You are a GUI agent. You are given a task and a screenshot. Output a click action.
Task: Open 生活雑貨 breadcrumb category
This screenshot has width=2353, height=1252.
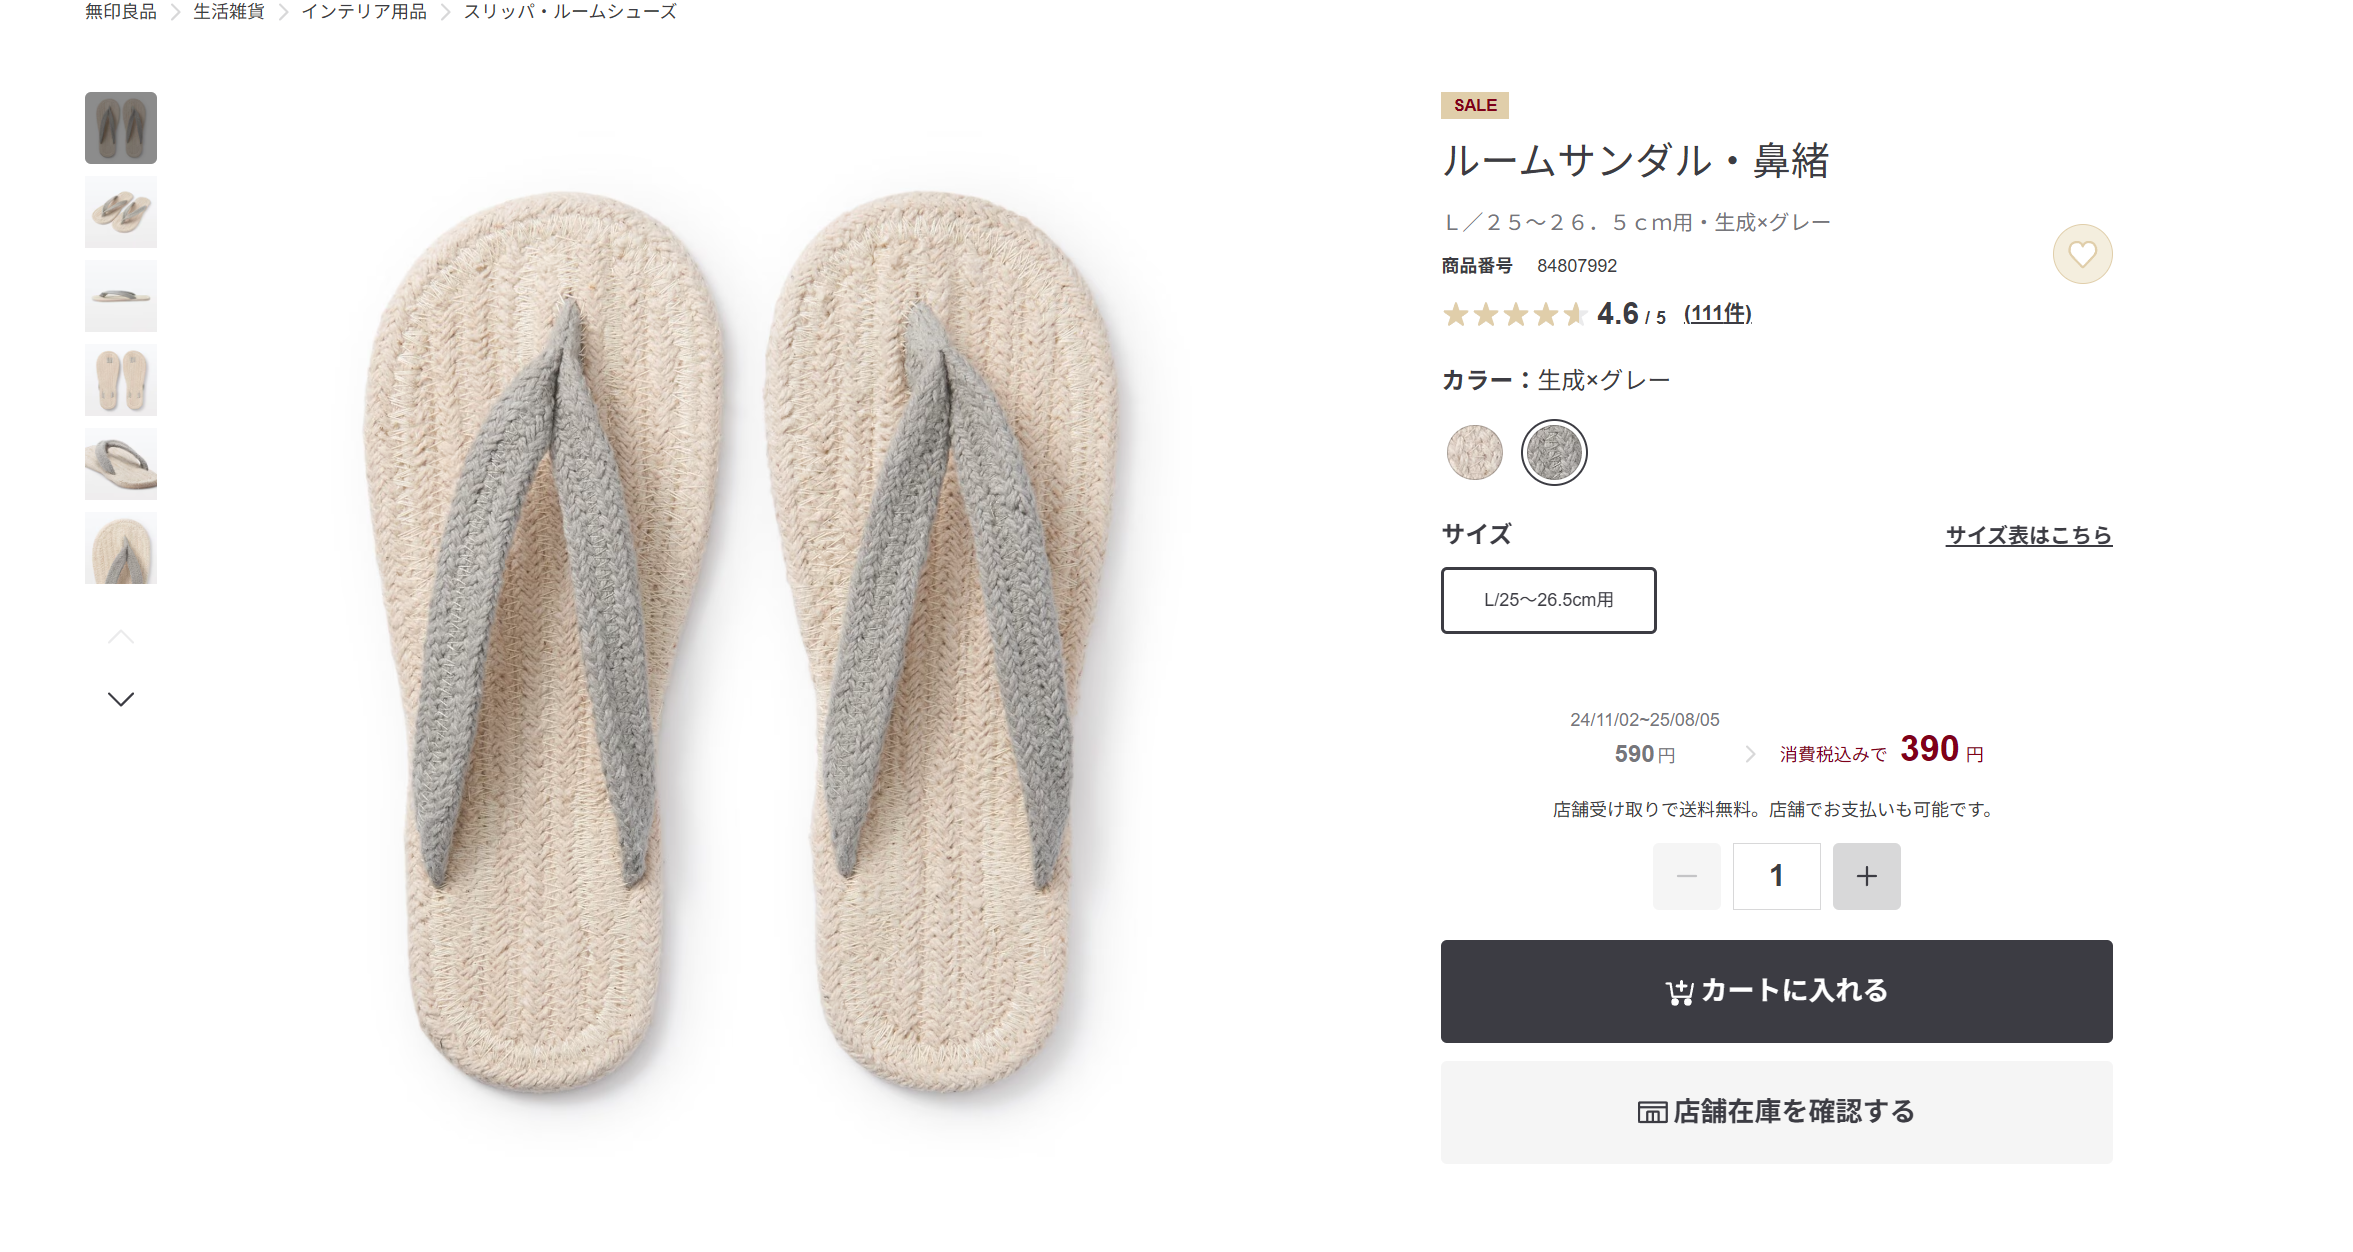tap(229, 12)
